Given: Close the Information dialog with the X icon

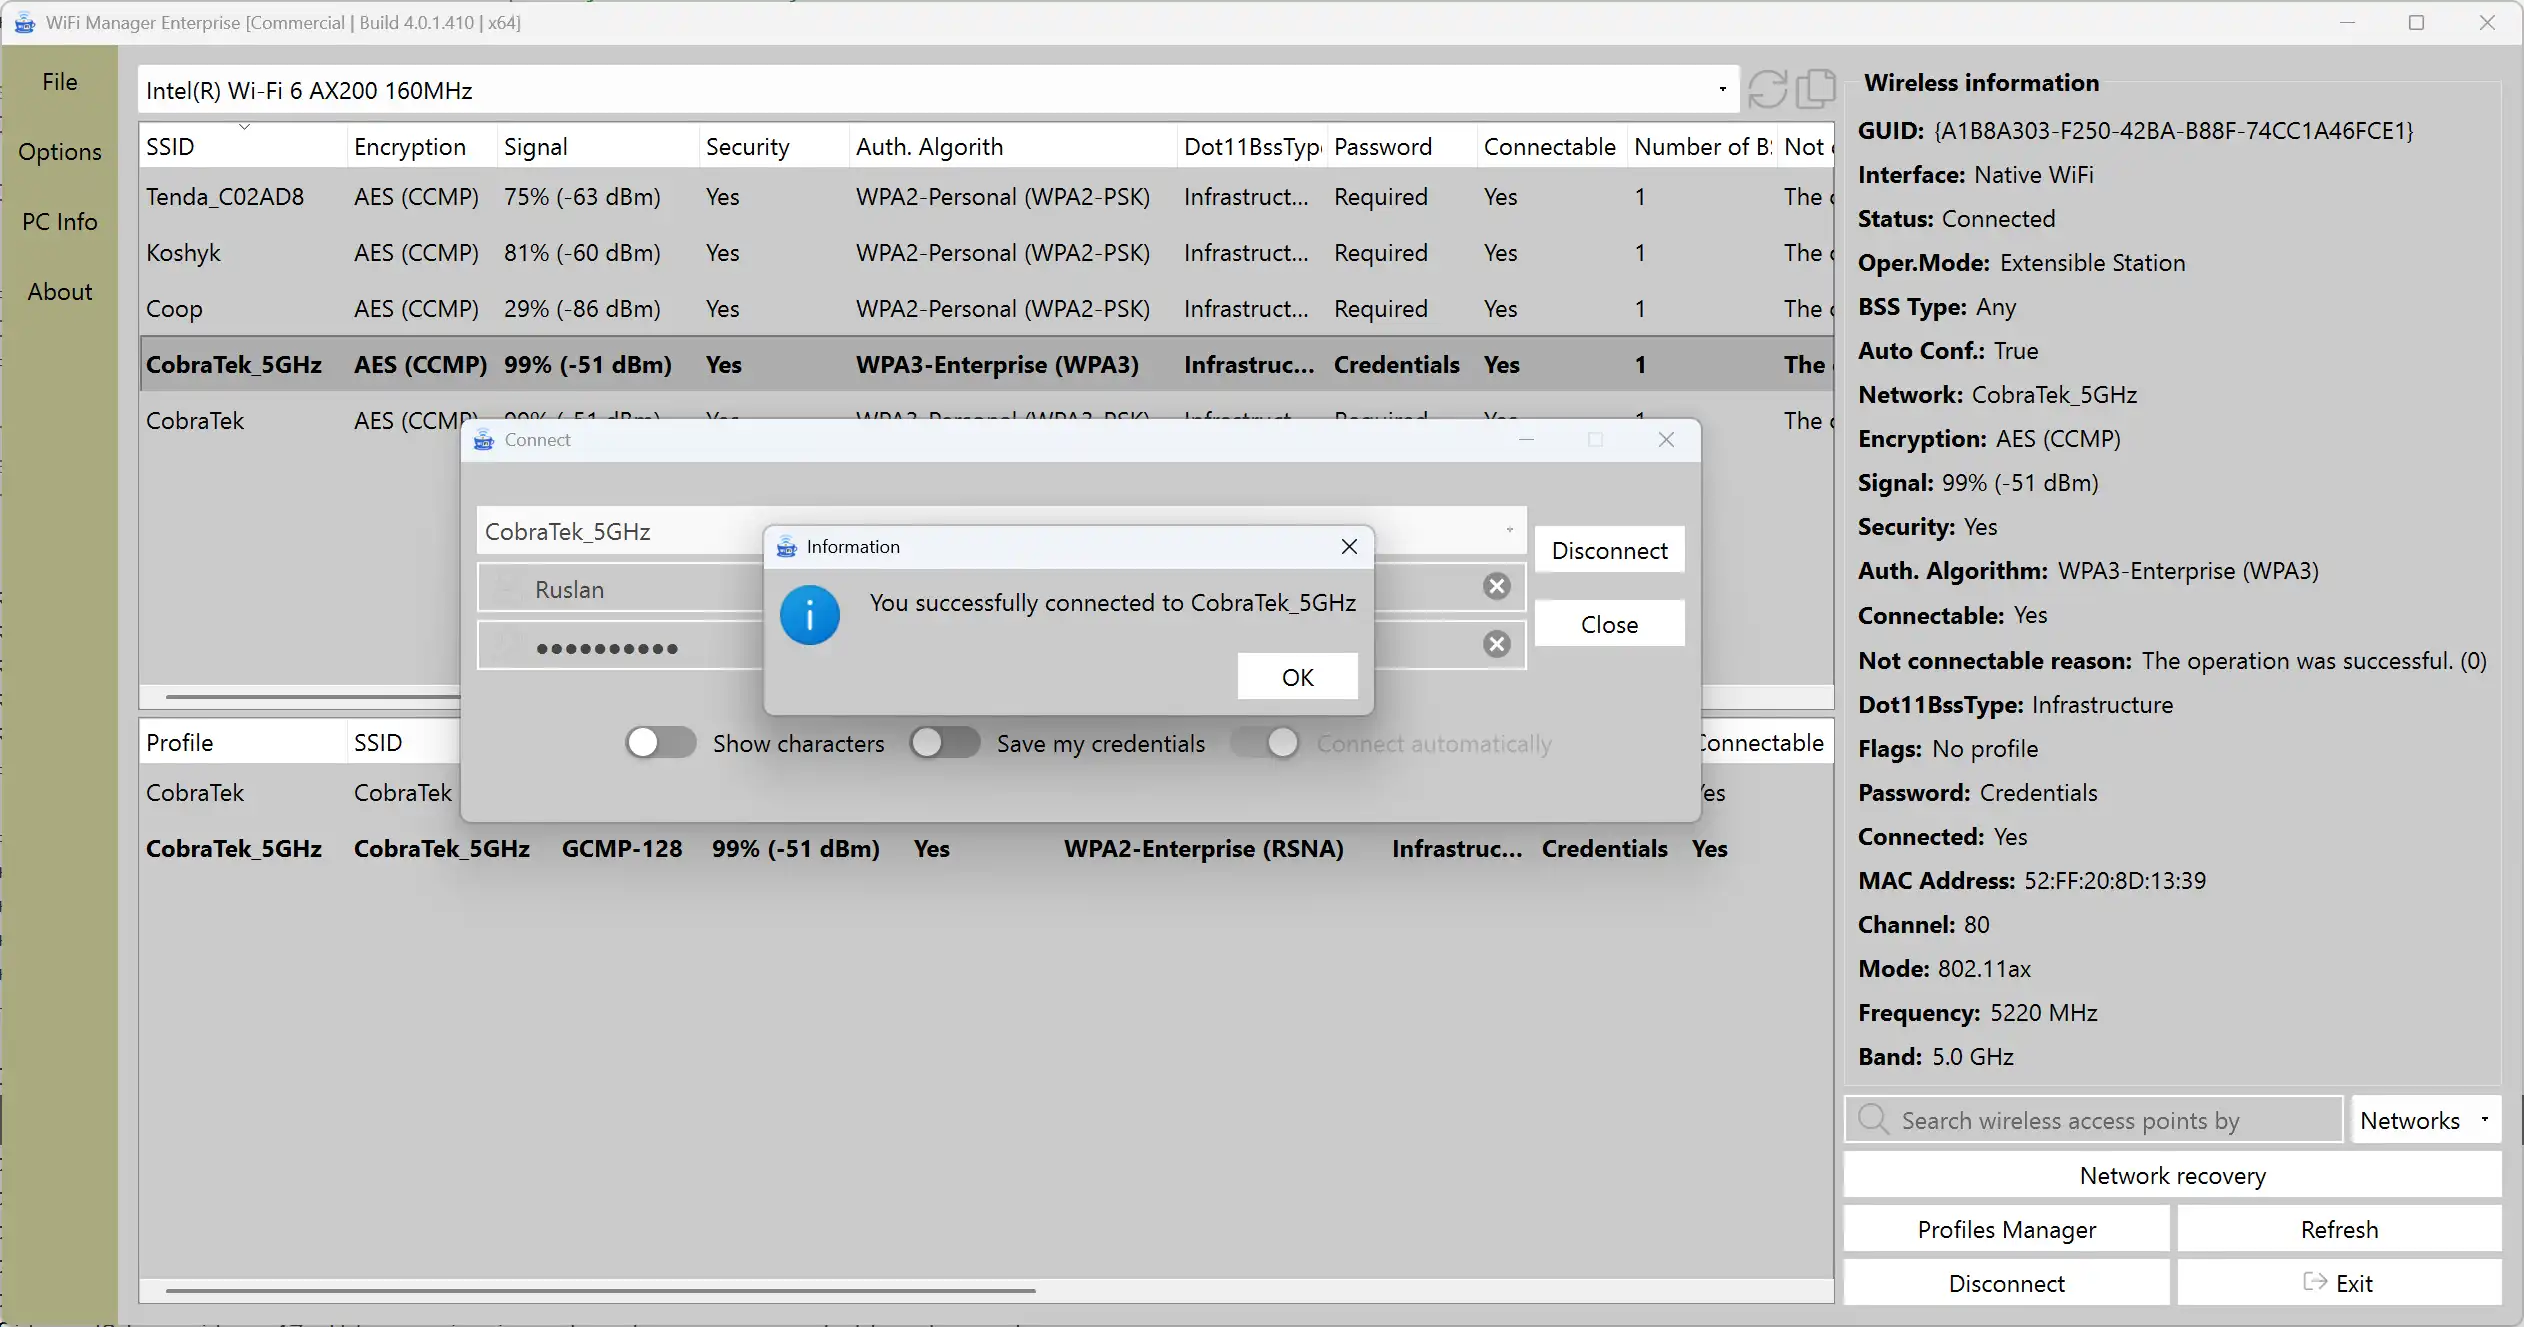Looking at the screenshot, I should tap(1349, 547).
